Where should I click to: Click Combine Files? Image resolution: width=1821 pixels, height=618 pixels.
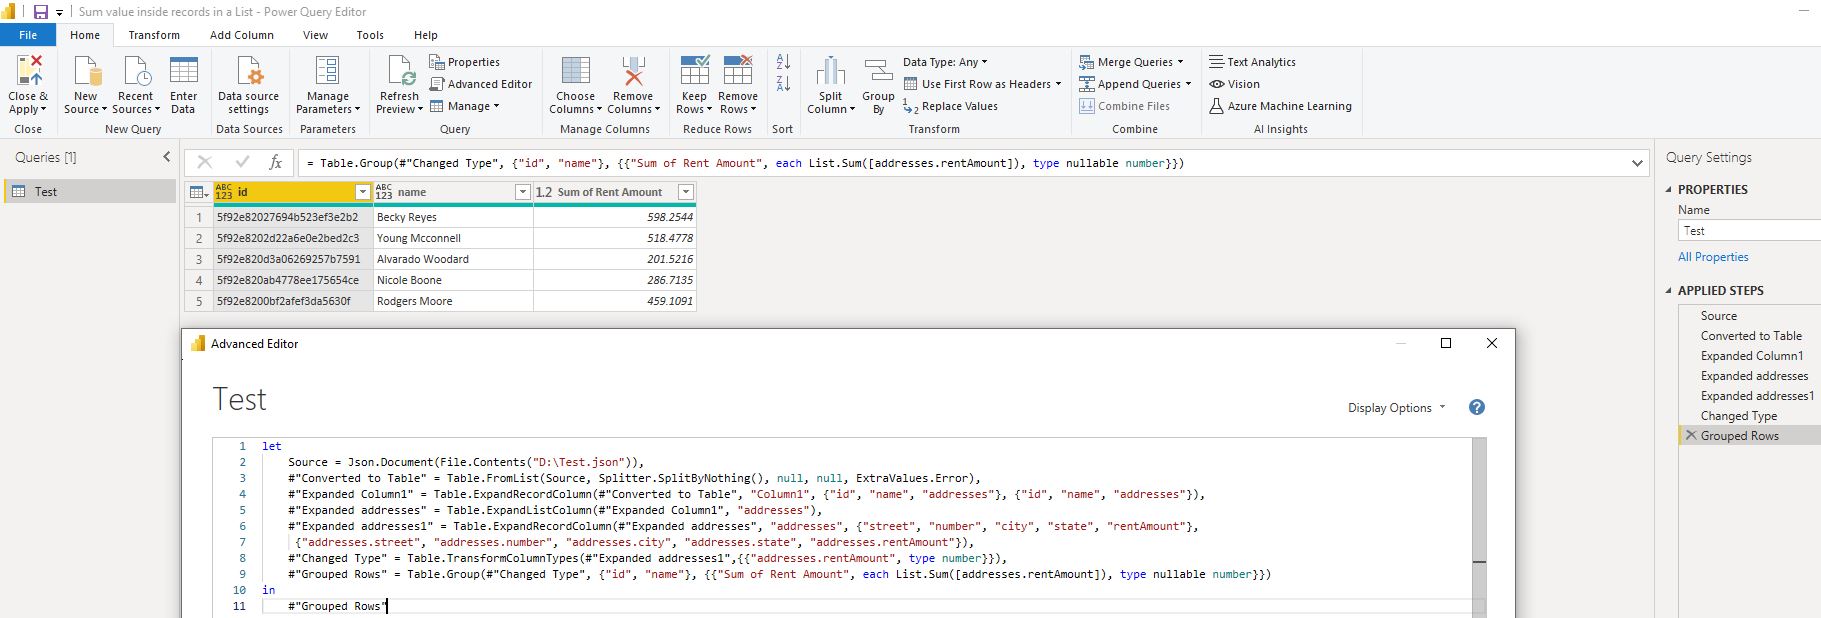tap(1125, 106)
